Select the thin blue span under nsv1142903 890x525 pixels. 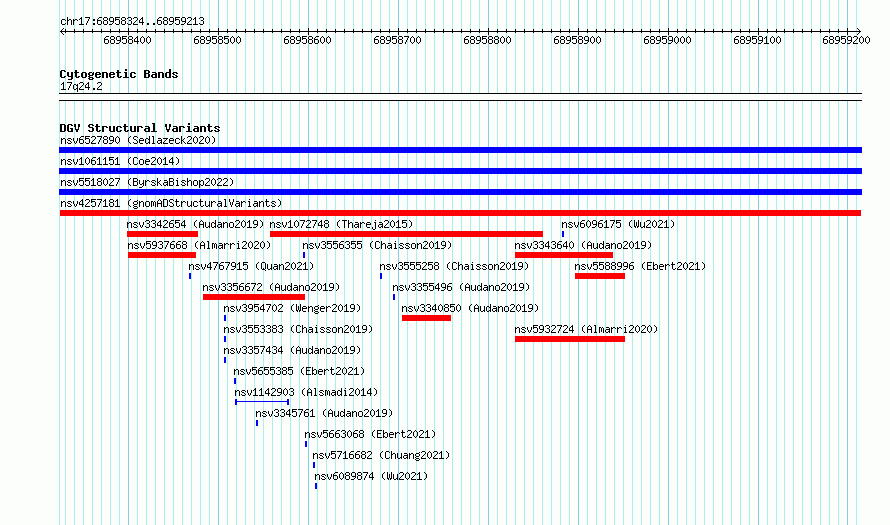[262, 402]
